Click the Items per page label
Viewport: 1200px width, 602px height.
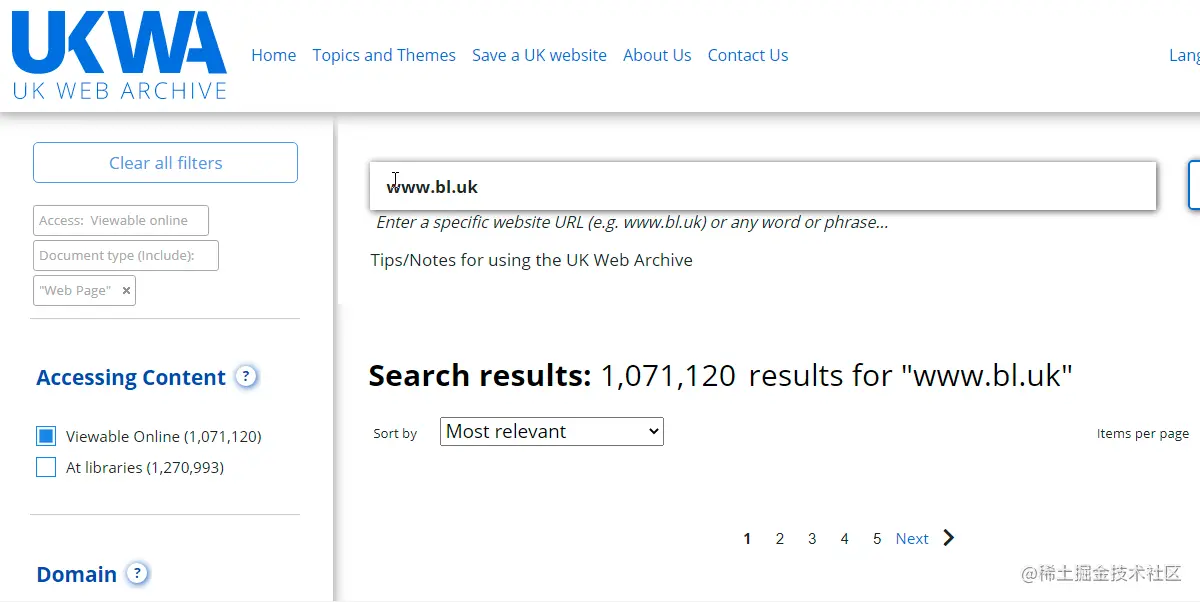[1143, 433]
